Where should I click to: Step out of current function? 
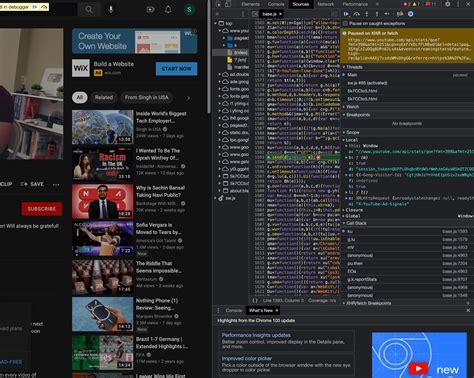377,14
